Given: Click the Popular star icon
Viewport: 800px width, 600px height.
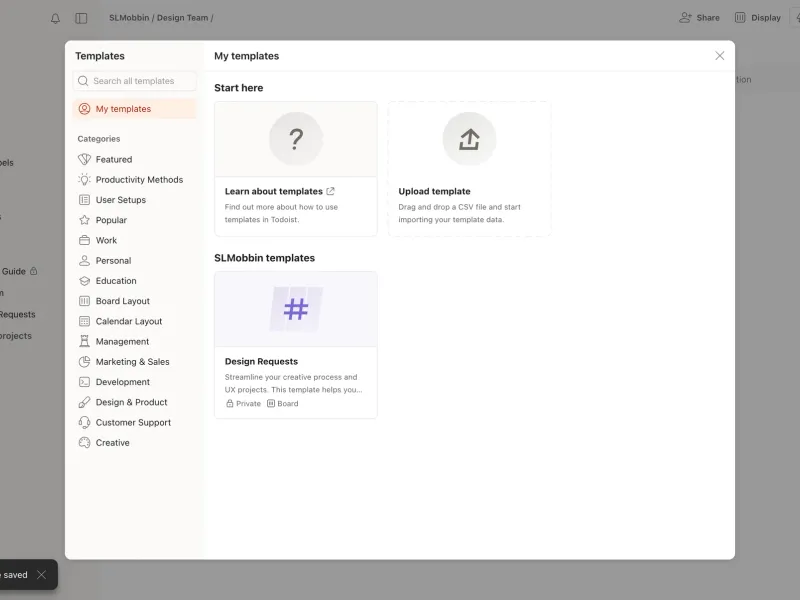Looking at the screenshot, I should [x=84, y=220].
